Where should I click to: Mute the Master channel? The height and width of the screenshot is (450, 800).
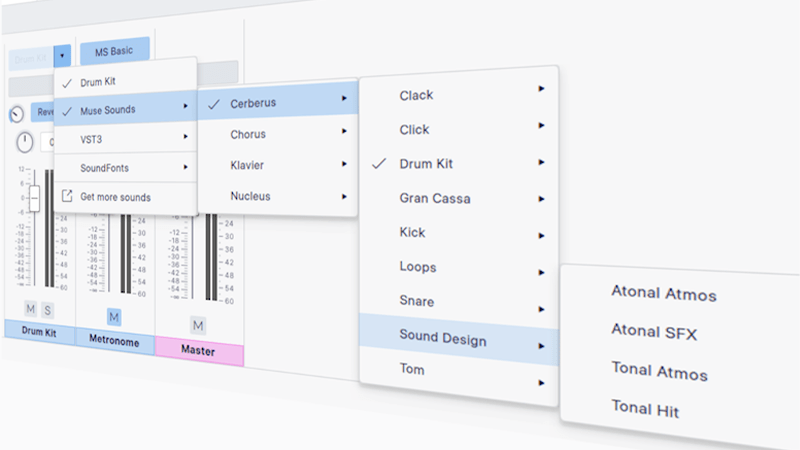point(197,325)
